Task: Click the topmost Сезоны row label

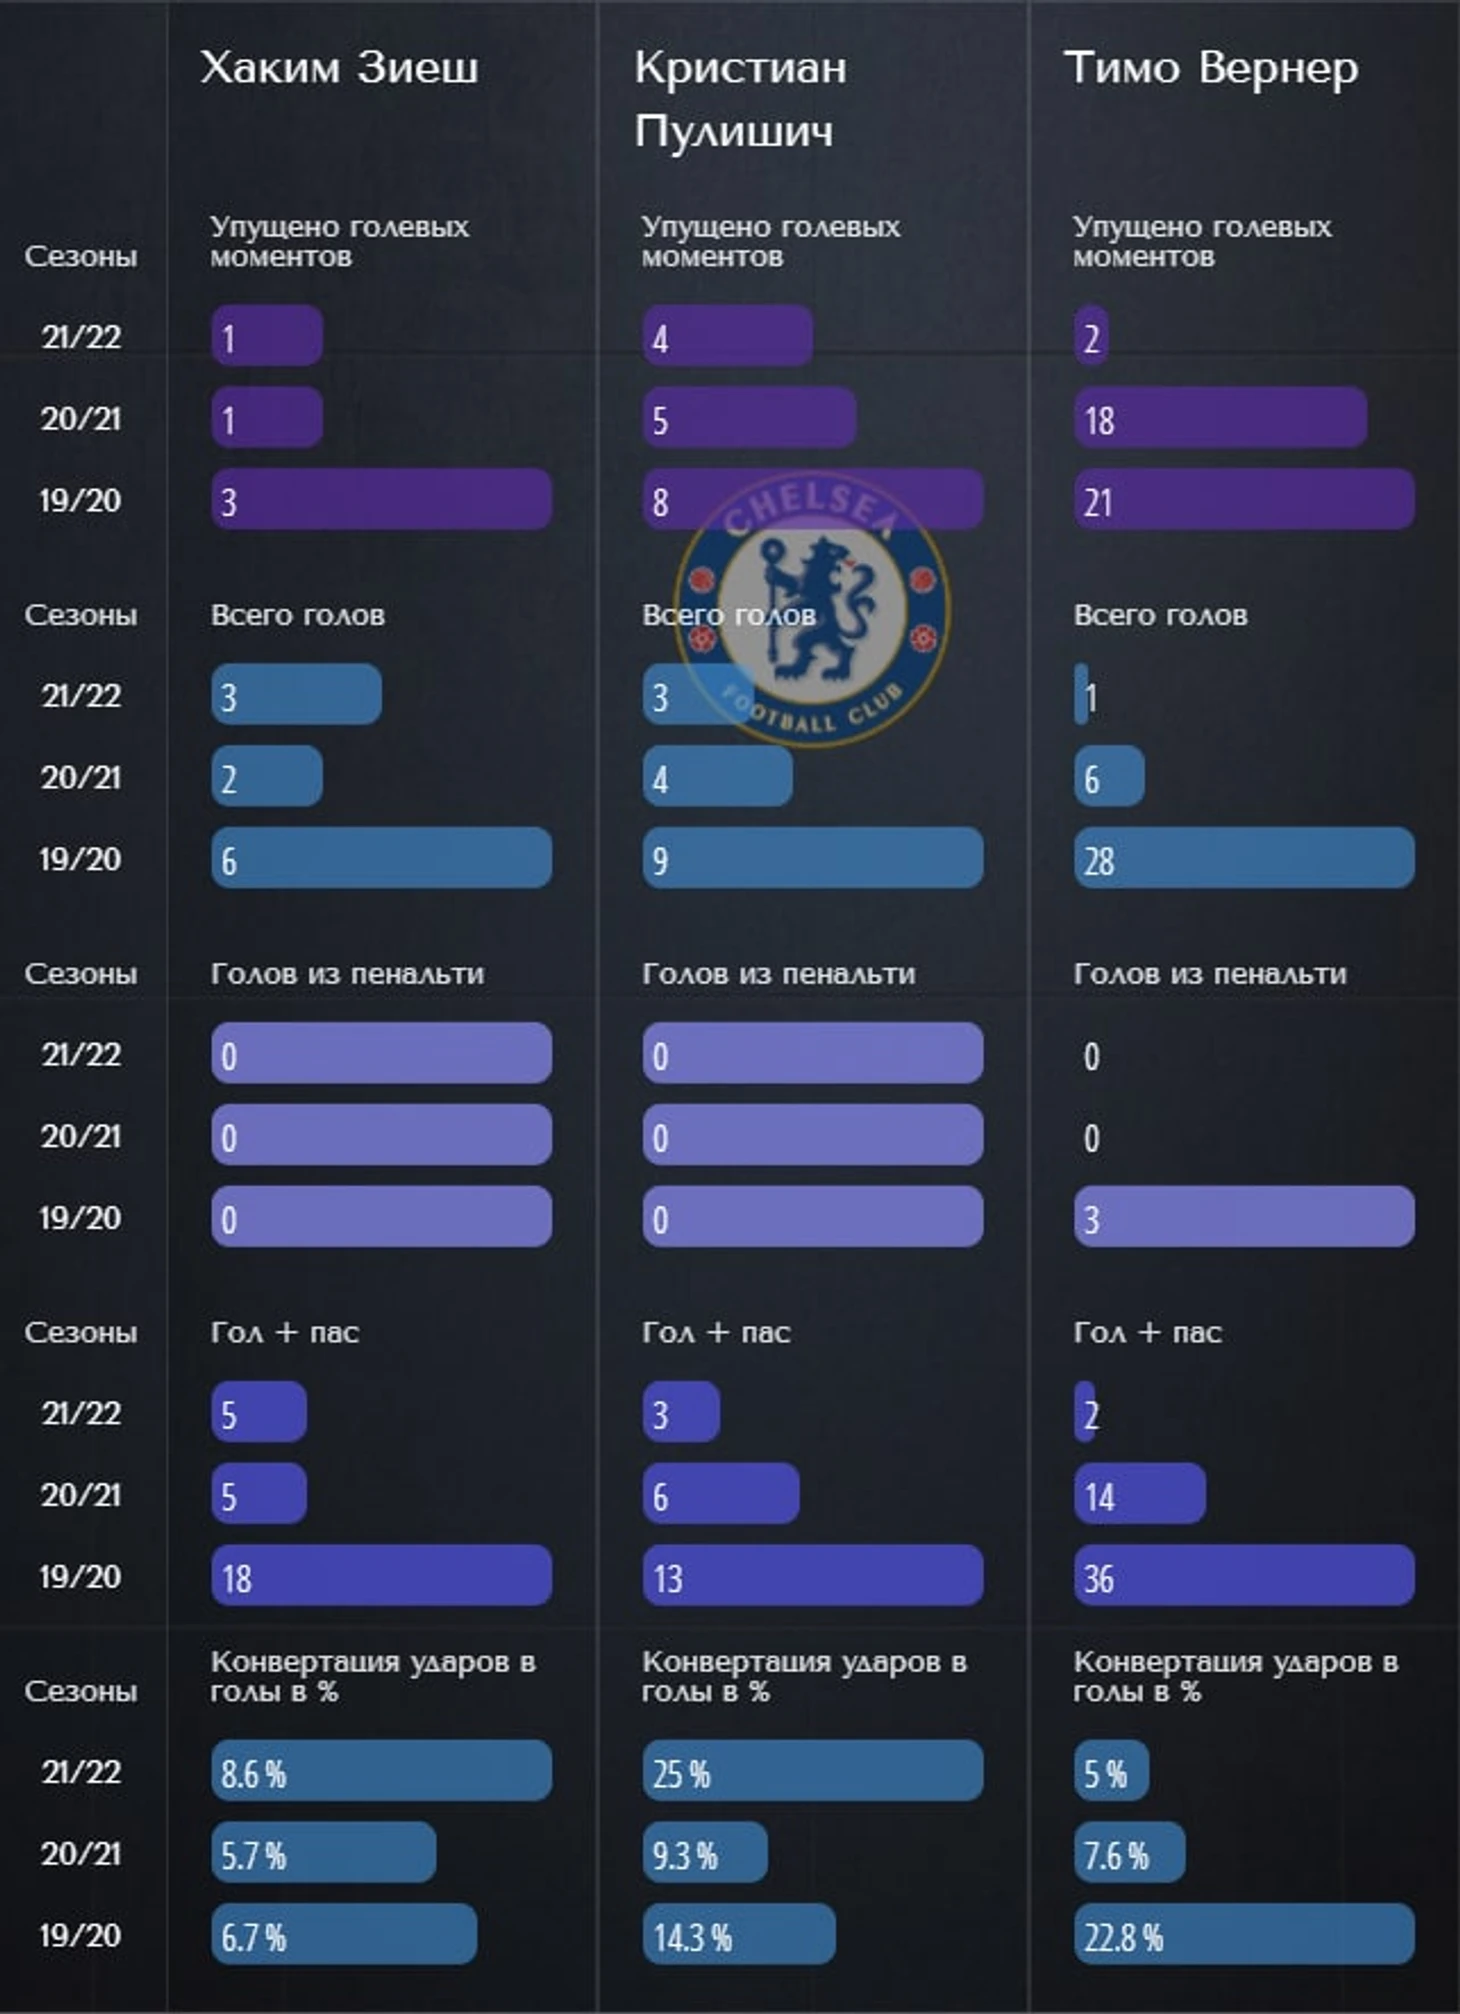Action: pos(81,257)
